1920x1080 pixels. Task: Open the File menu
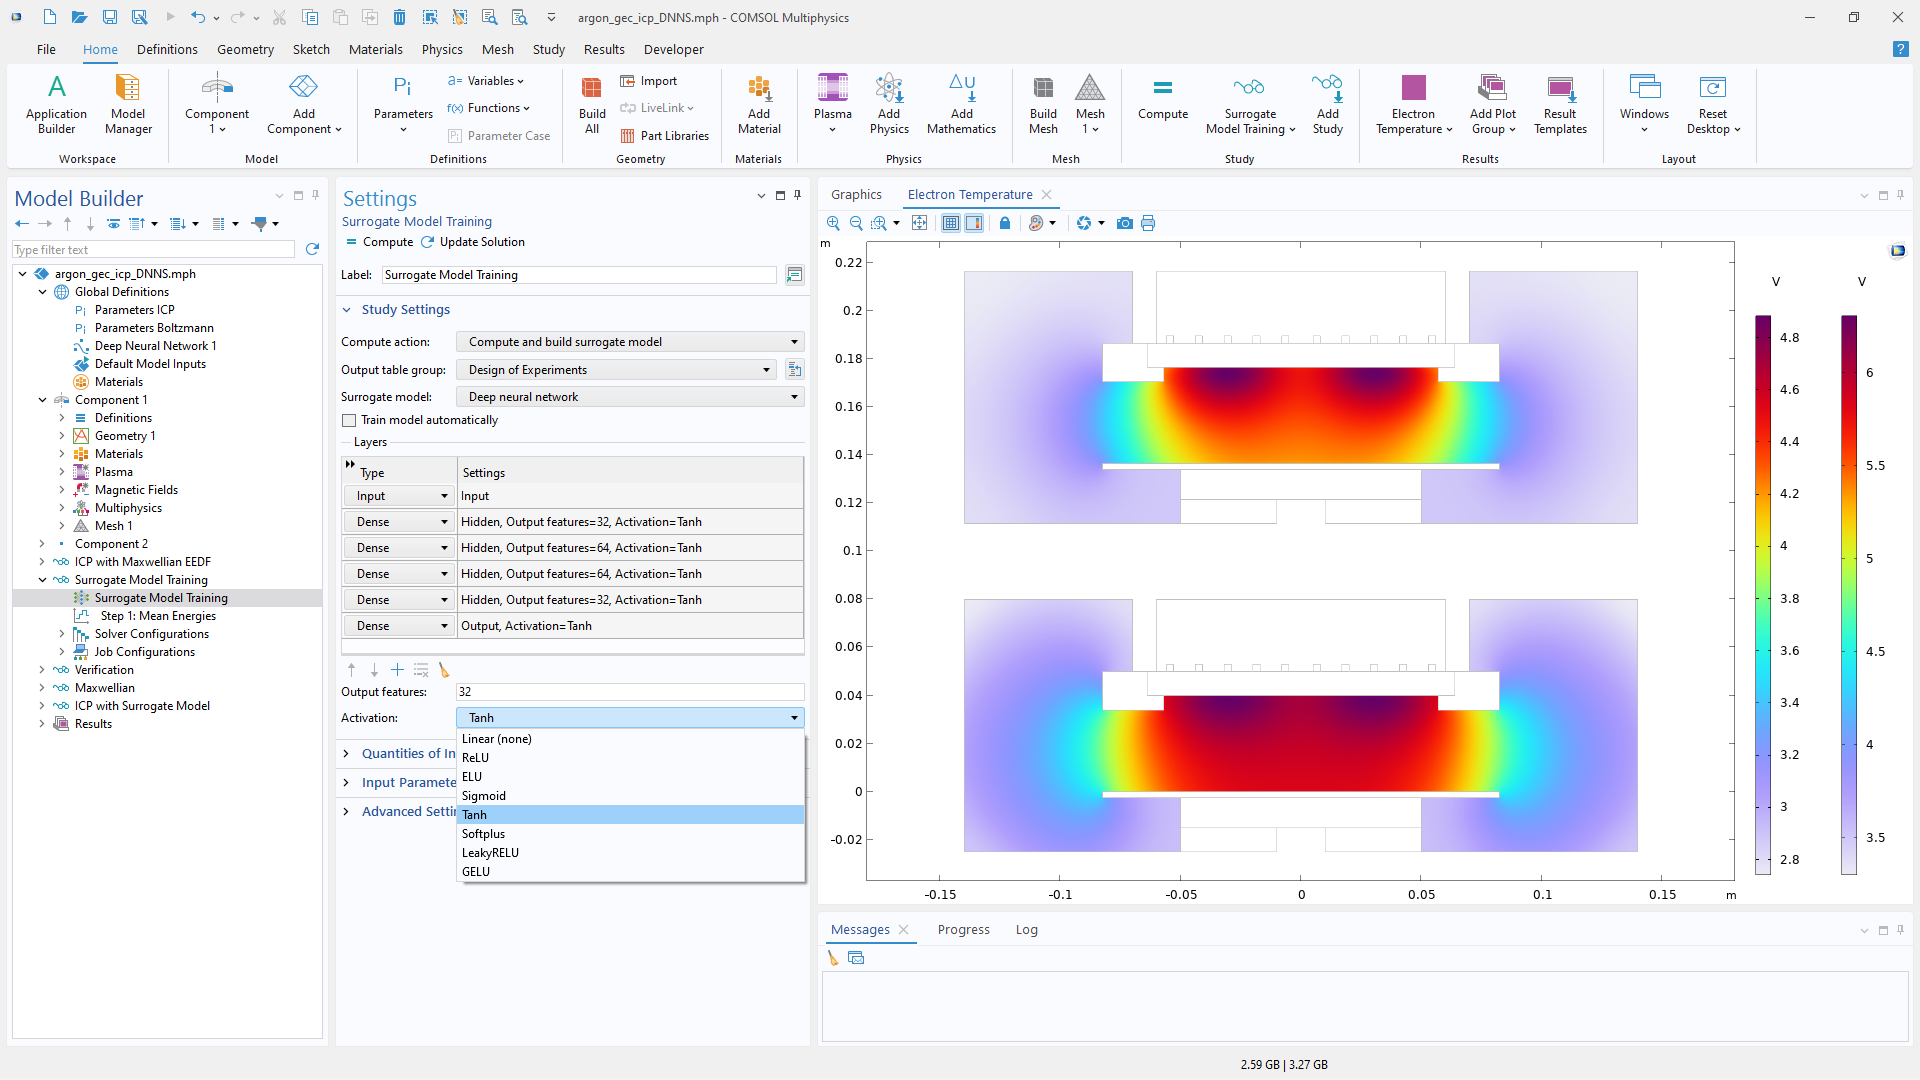tap(46, 49)
